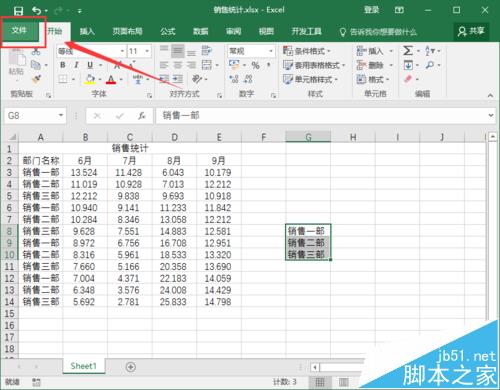The height and width of the screenshot is (390, 500).
Task: Click the 共享 share button
Action: pos(471,32)
